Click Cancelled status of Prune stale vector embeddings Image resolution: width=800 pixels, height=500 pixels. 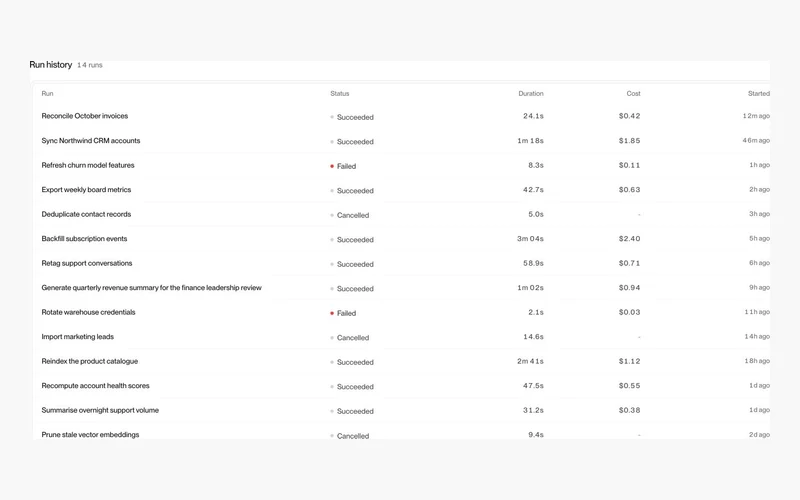(x=349, y=435)
